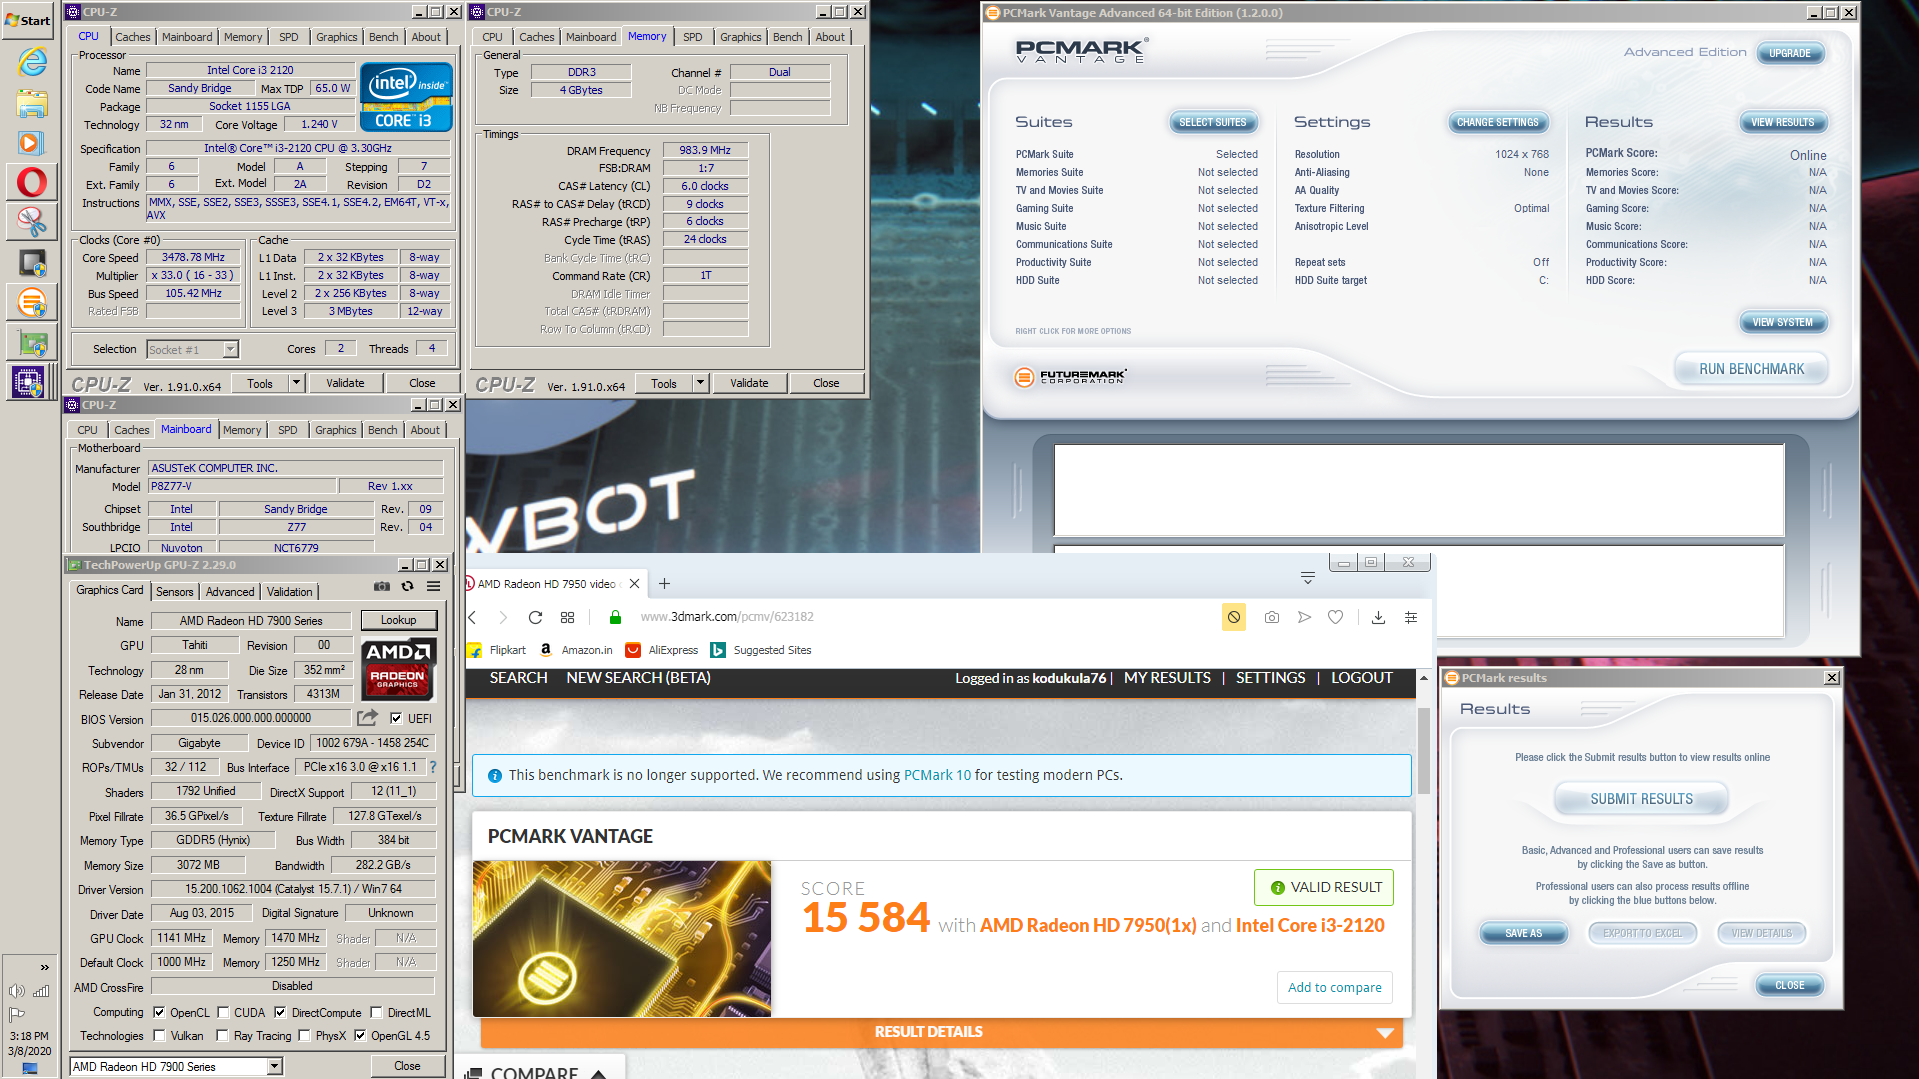Click Add to compare button
The height and width of the screenshot is (1079, 1919).
click(x=1334, y=987)
